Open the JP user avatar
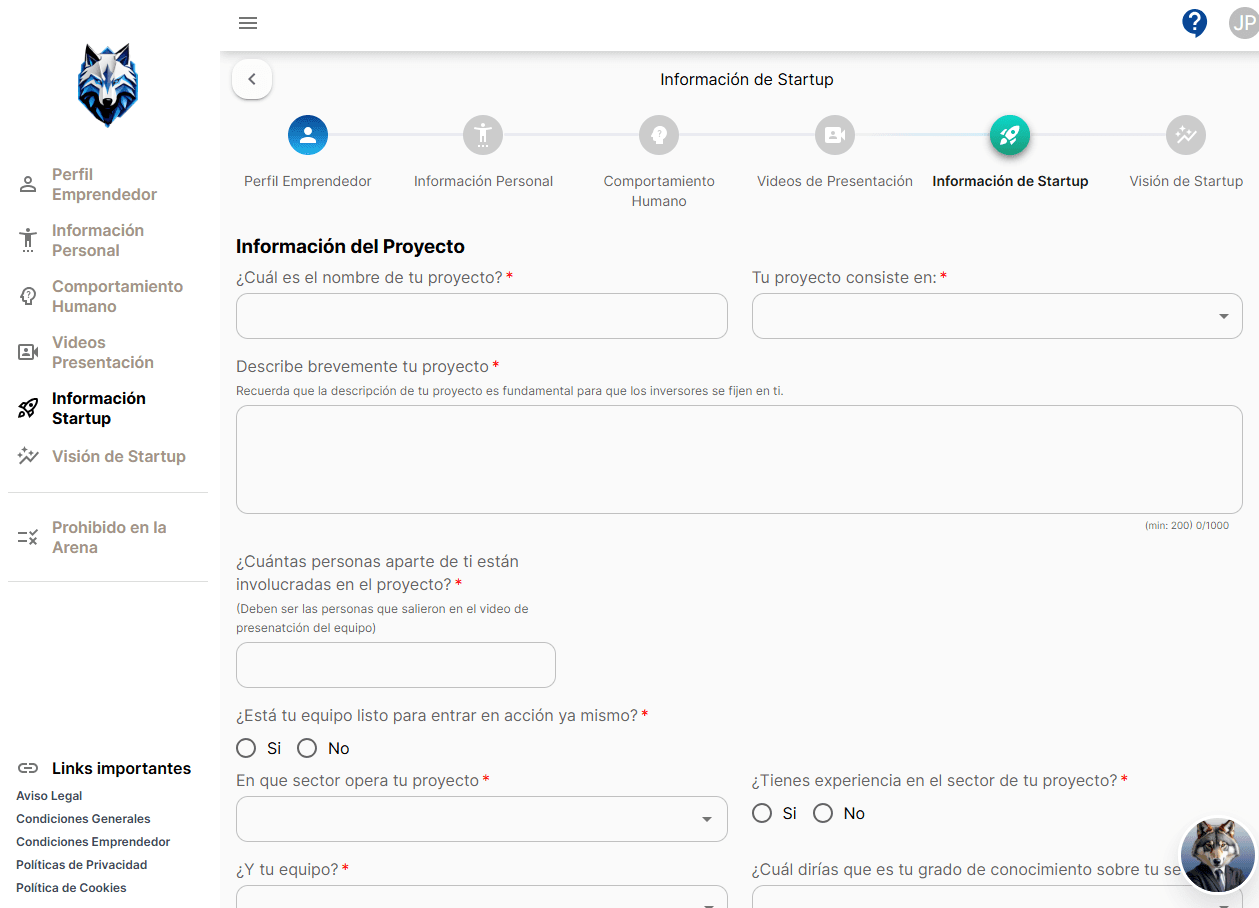 tap(1243, 24)
